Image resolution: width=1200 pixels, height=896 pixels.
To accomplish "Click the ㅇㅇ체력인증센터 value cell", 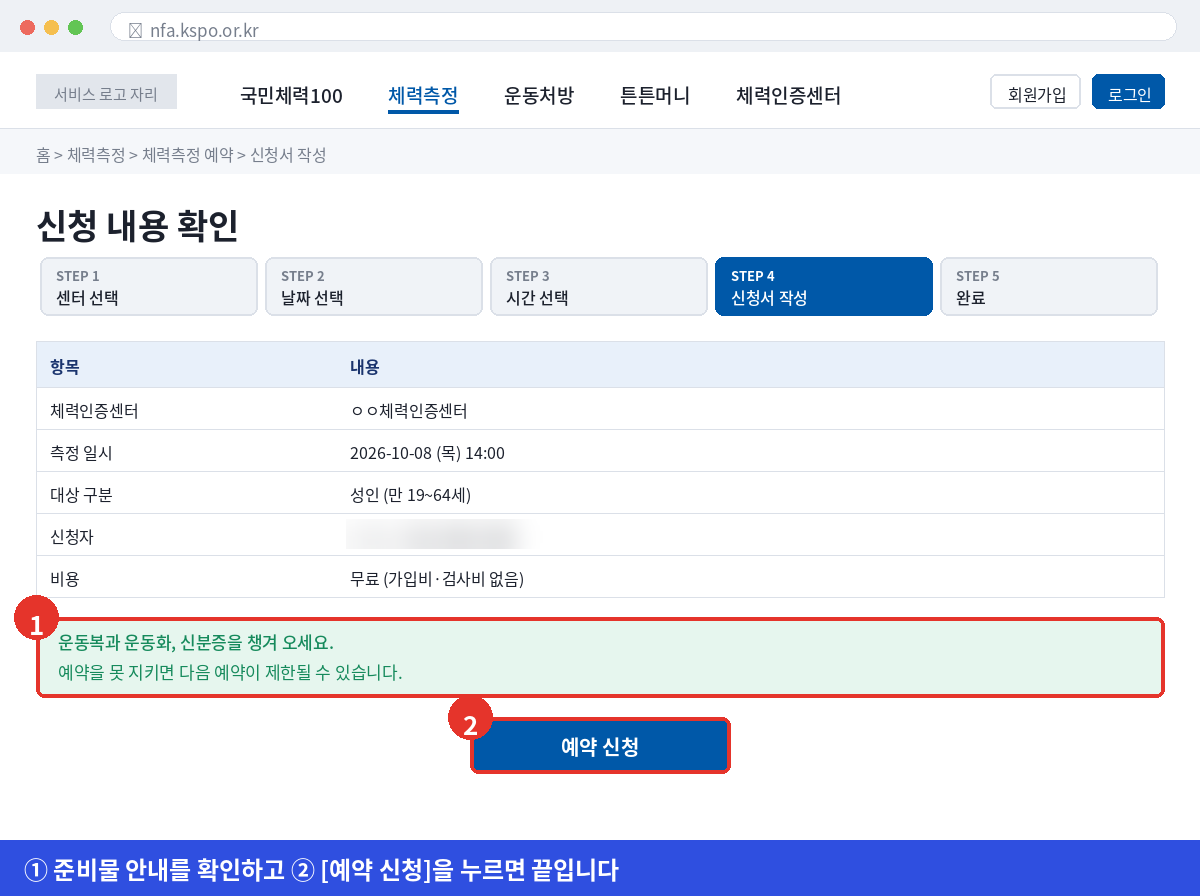I will (409, 411).
